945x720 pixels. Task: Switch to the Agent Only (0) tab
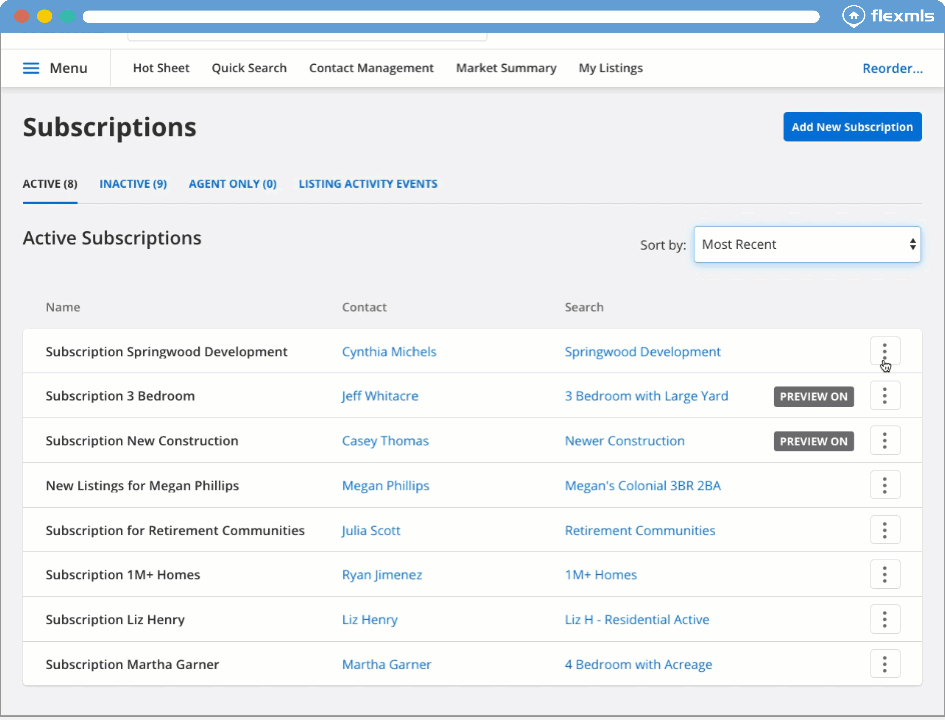coord(232,184)
